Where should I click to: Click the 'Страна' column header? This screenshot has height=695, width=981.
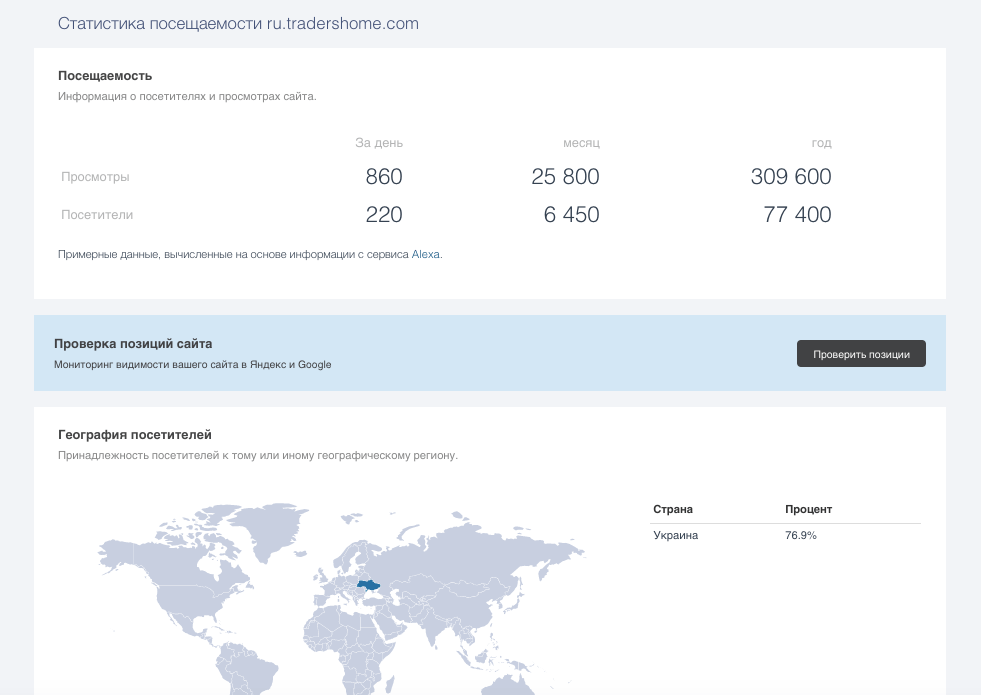pos(673,509)
